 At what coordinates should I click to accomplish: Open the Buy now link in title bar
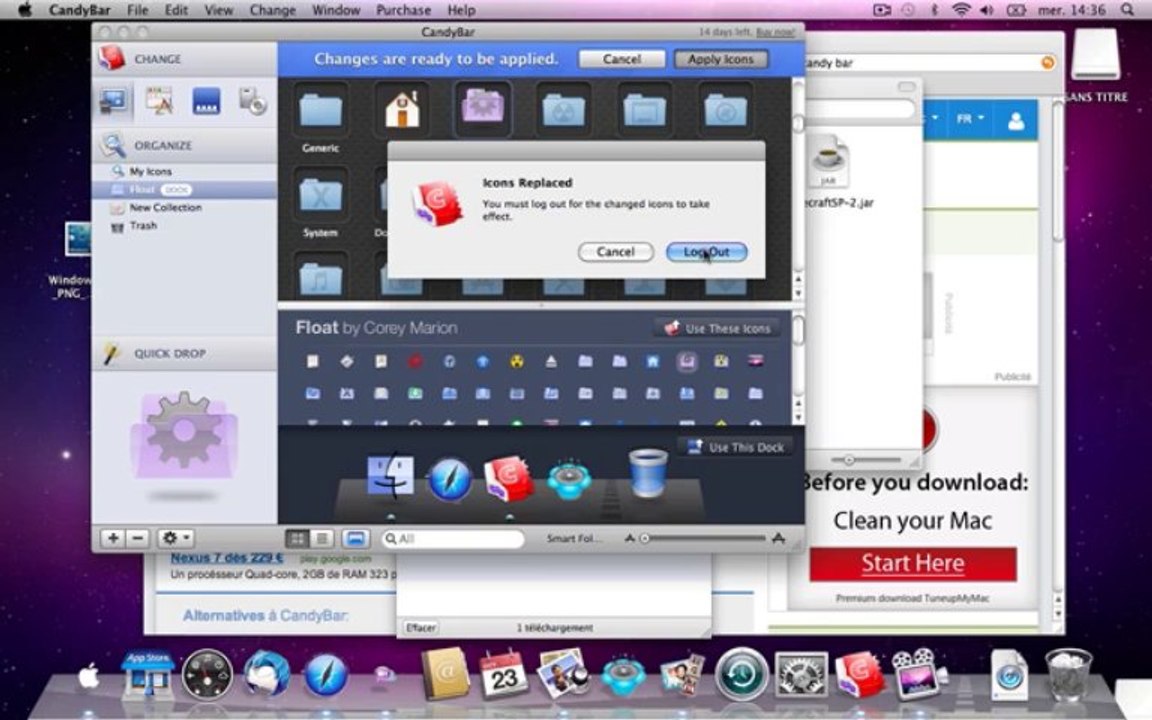click(x=776, y=32)
